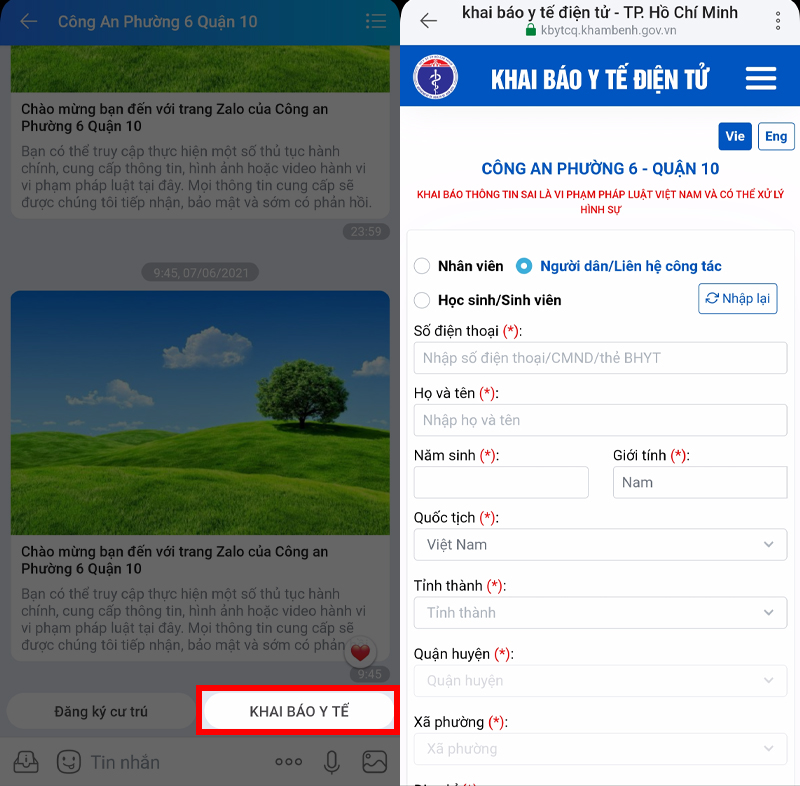Click the Năm sinh input field
800x786 pixels.
point(501,482)
